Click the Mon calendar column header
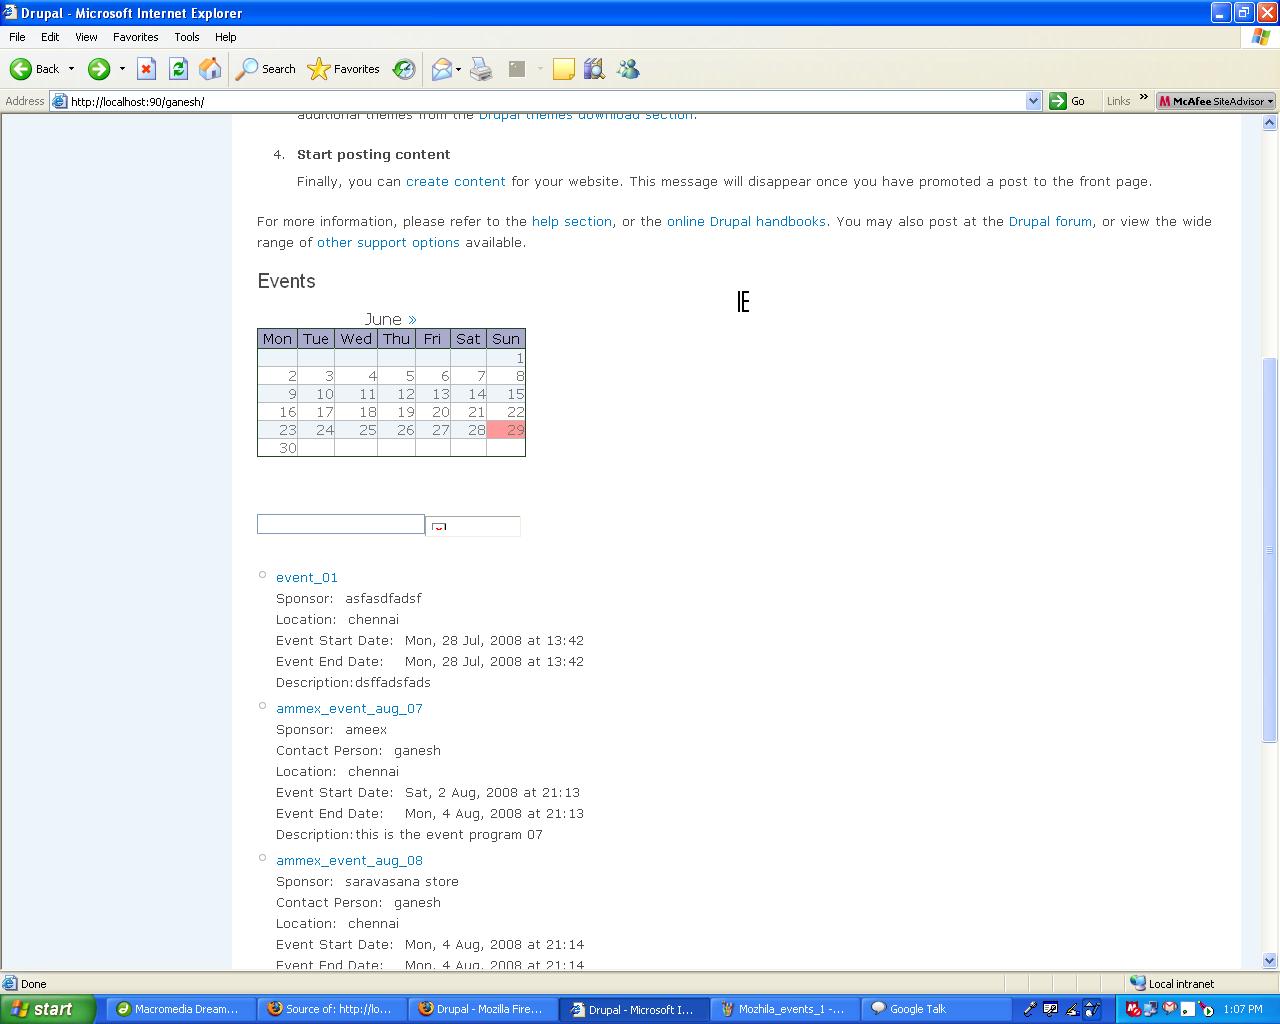The image size is (1280, 1024). pyautogui.click(x=278, y=339)
